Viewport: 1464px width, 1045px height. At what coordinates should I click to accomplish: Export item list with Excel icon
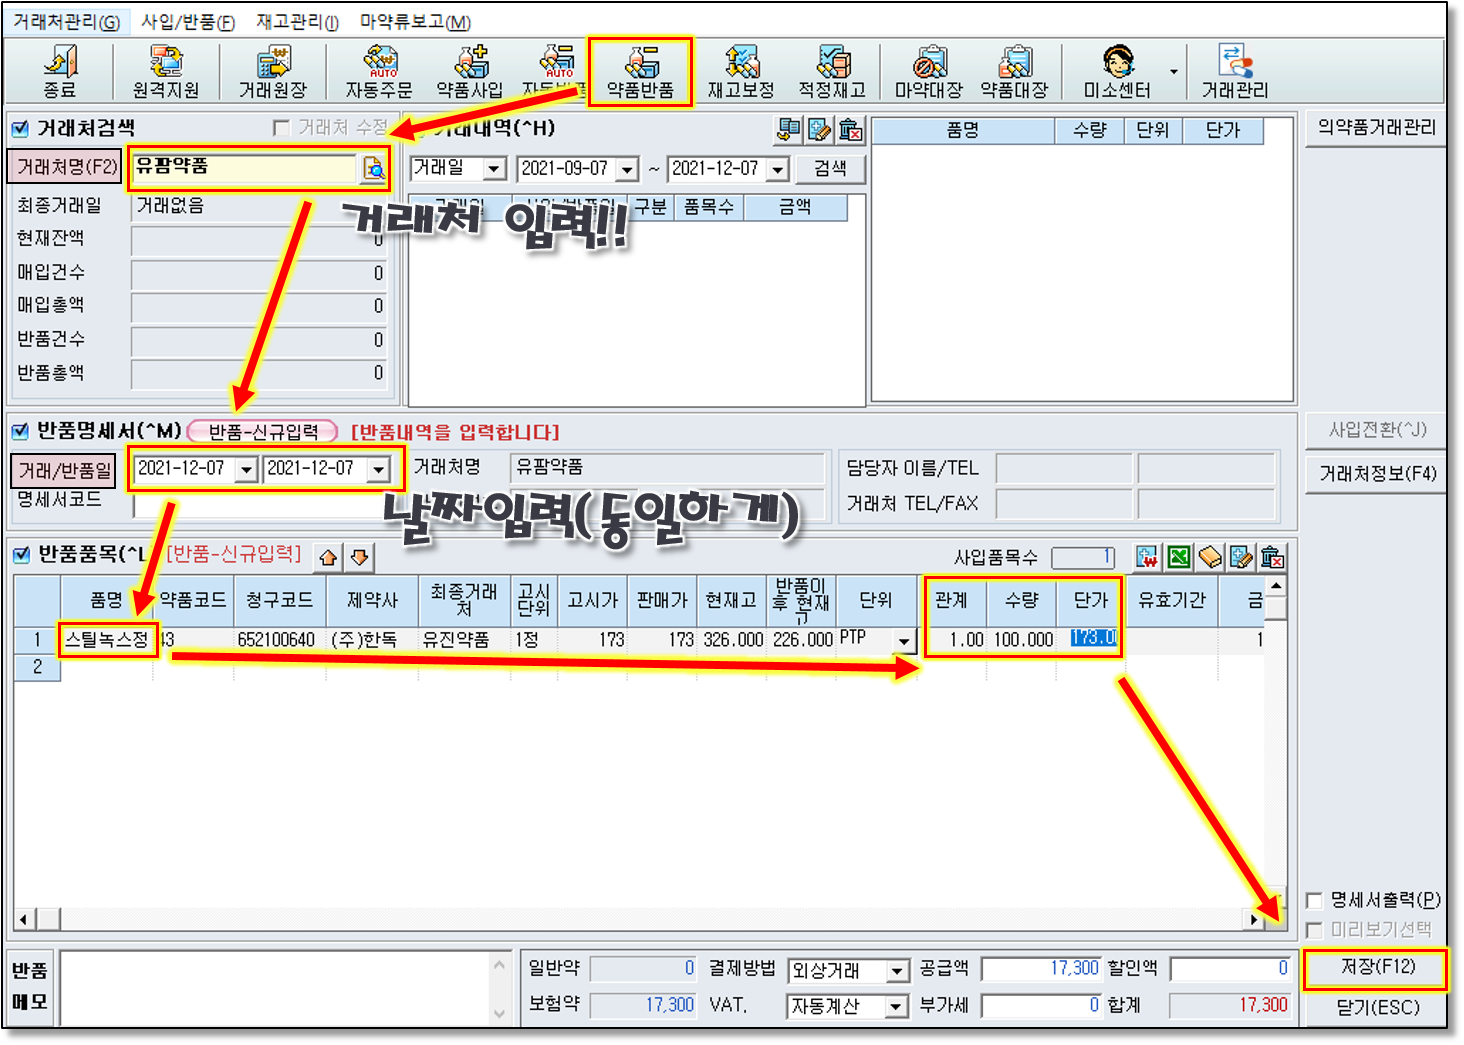pos(1179,557)
